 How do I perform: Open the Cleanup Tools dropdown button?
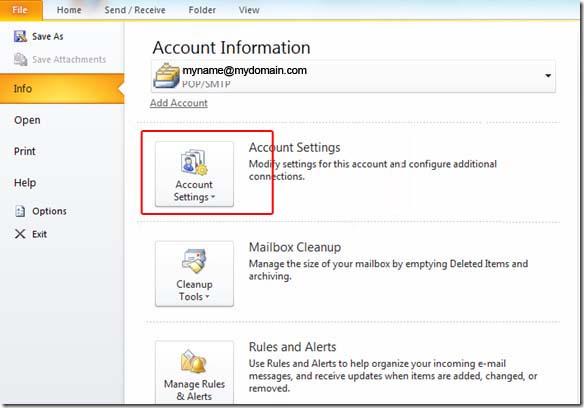pyautogui.click(x=194, y=273)
